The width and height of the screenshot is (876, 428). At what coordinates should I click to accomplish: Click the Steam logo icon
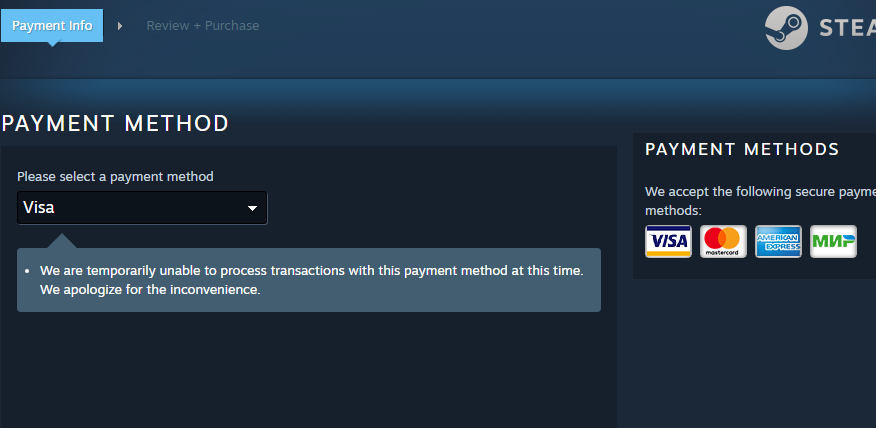click(786, 28)
